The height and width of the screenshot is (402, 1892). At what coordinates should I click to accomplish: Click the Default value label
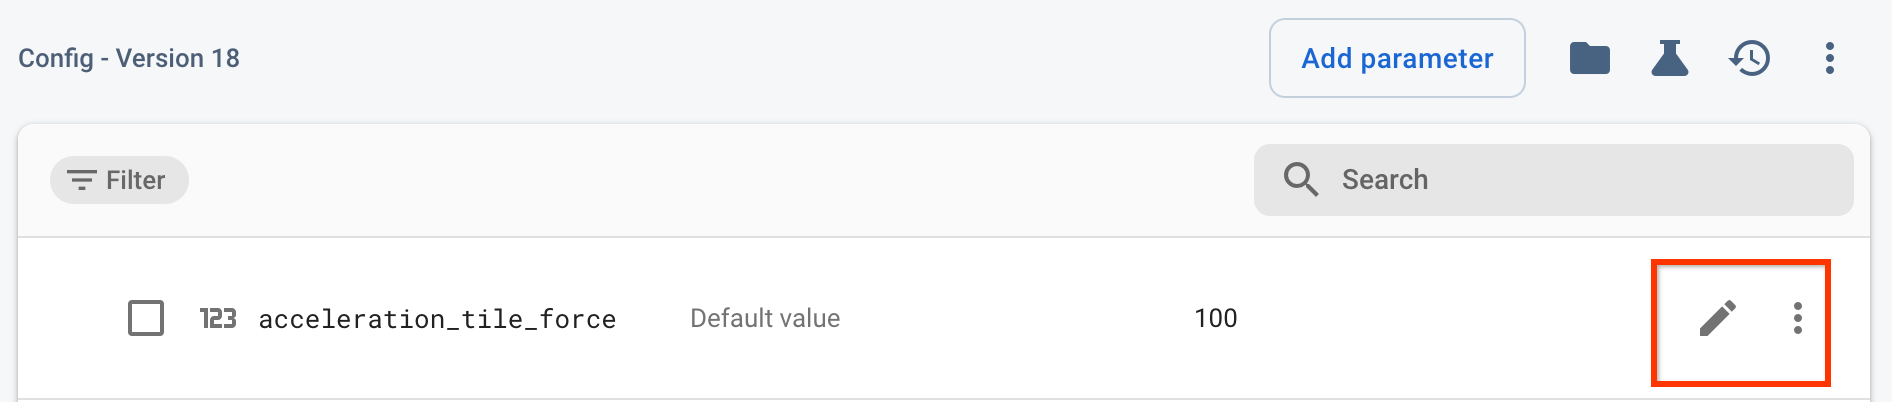(x=765, y=318)
